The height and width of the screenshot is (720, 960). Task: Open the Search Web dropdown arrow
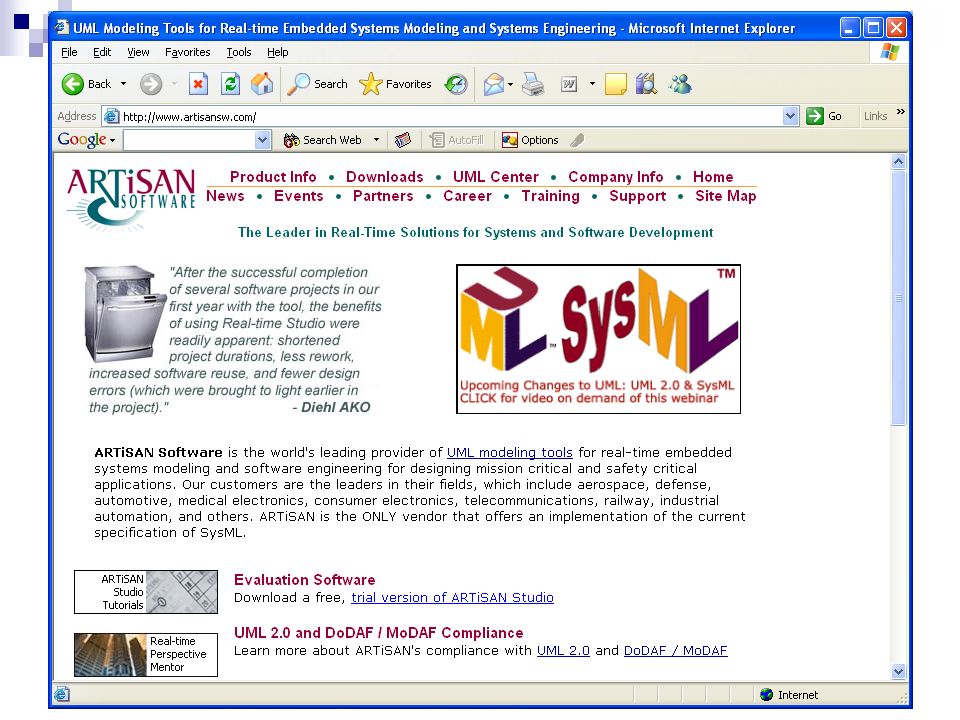pos(377,140)
